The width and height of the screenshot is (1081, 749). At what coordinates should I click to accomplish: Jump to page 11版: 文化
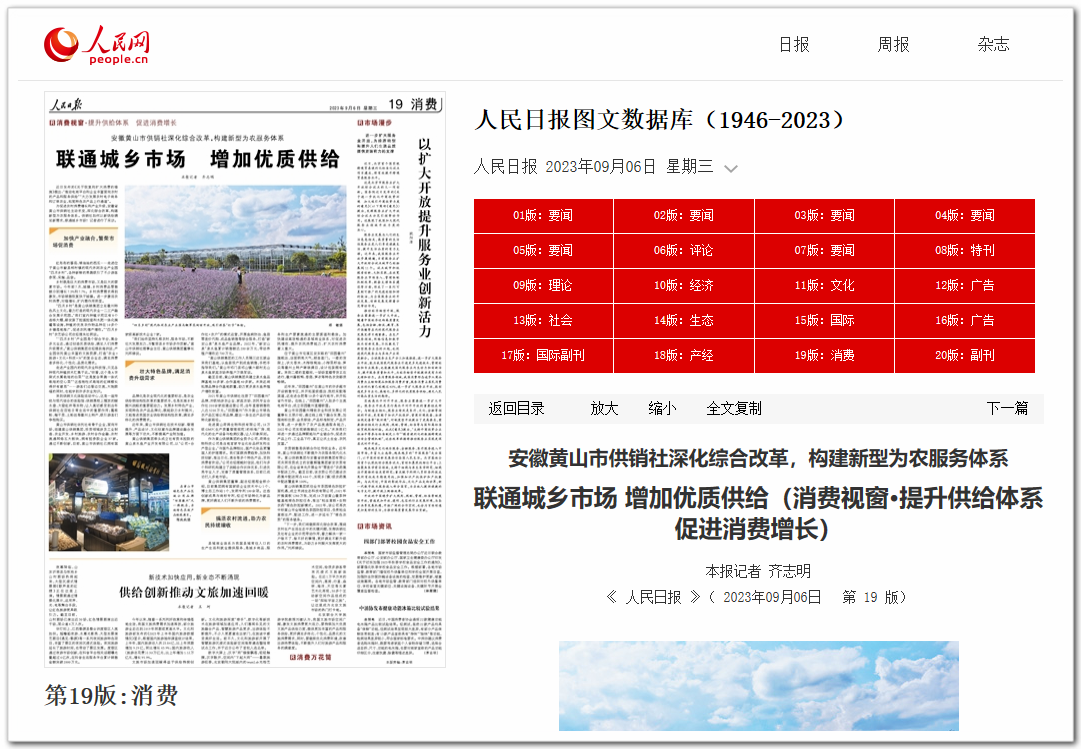pyautogui.click(x=824, y=286)
